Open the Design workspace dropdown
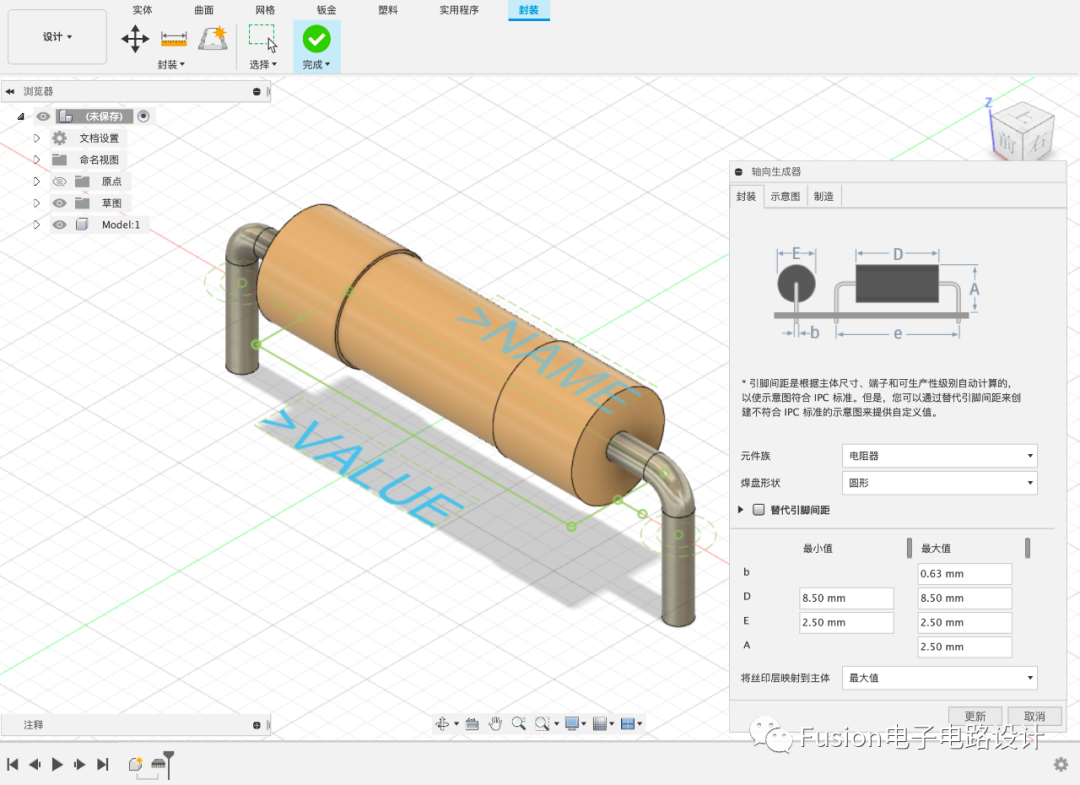The width and height of the screenshot is (1080, 785). point(57,36)
